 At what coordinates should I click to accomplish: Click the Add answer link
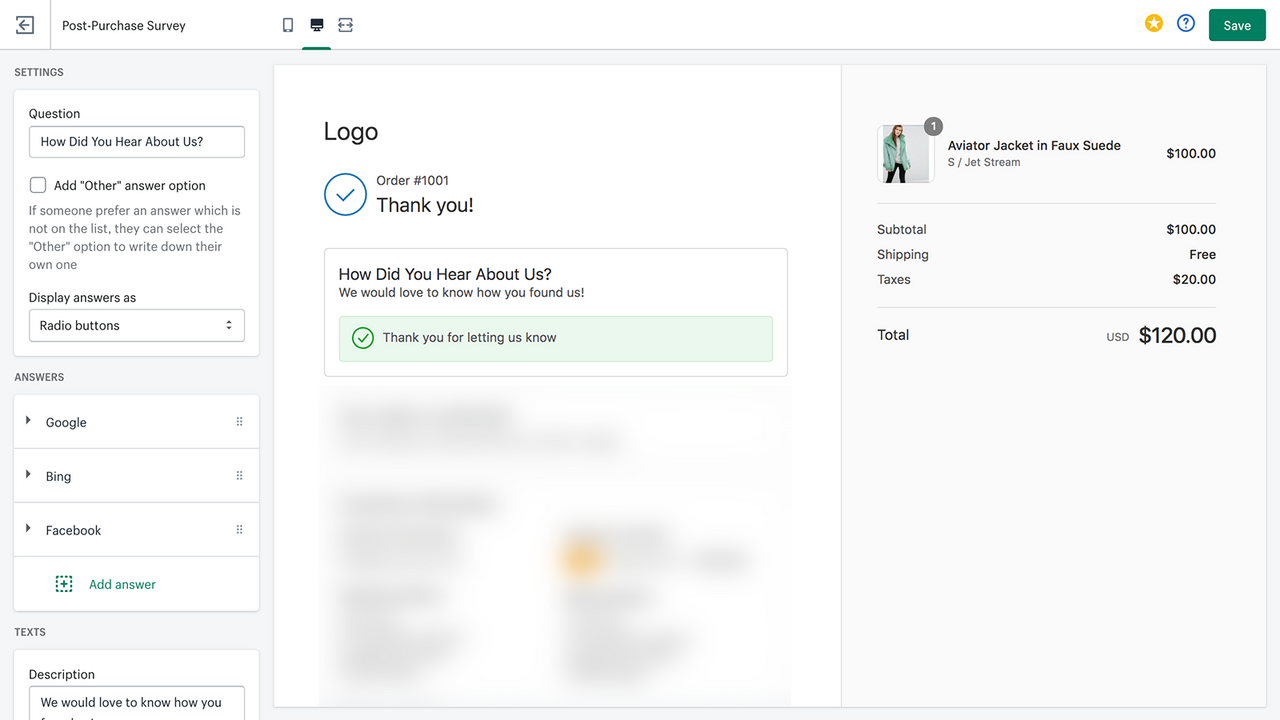click(x=122, y=584)
